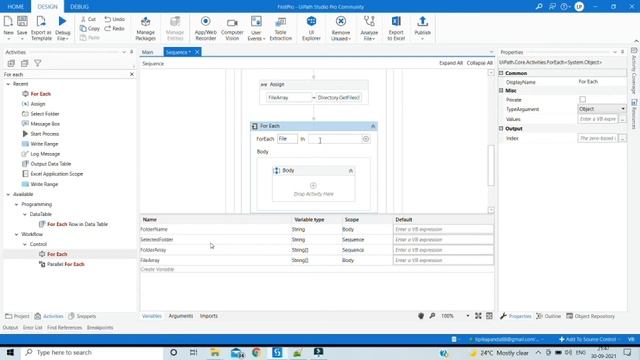
Task: Open the Snippets panel tab
Action: 82,316
